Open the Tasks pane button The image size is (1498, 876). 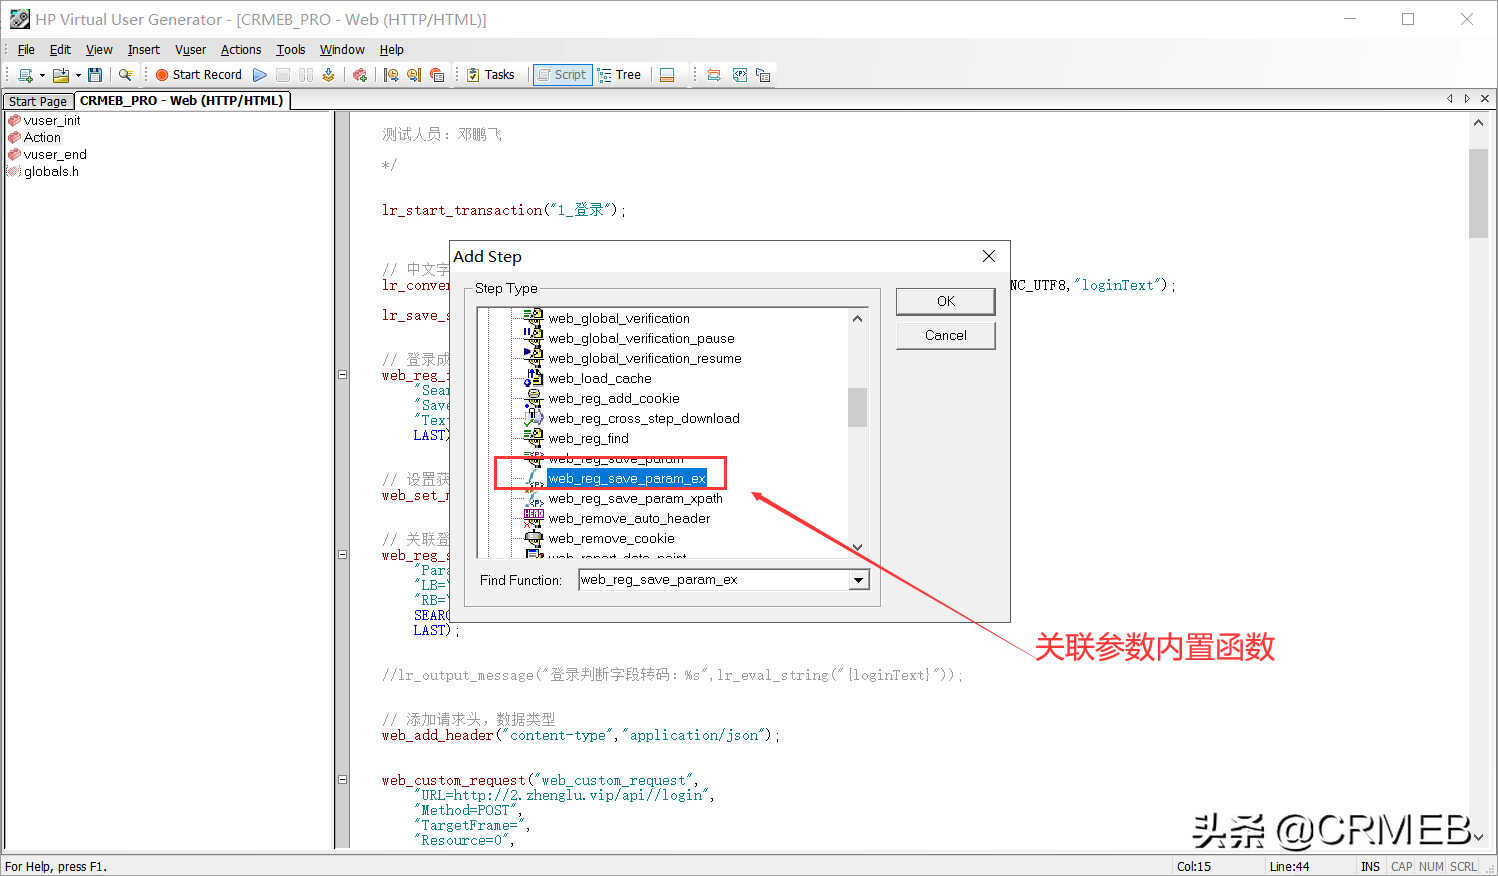pyautogui.click(x=491, y=75)
